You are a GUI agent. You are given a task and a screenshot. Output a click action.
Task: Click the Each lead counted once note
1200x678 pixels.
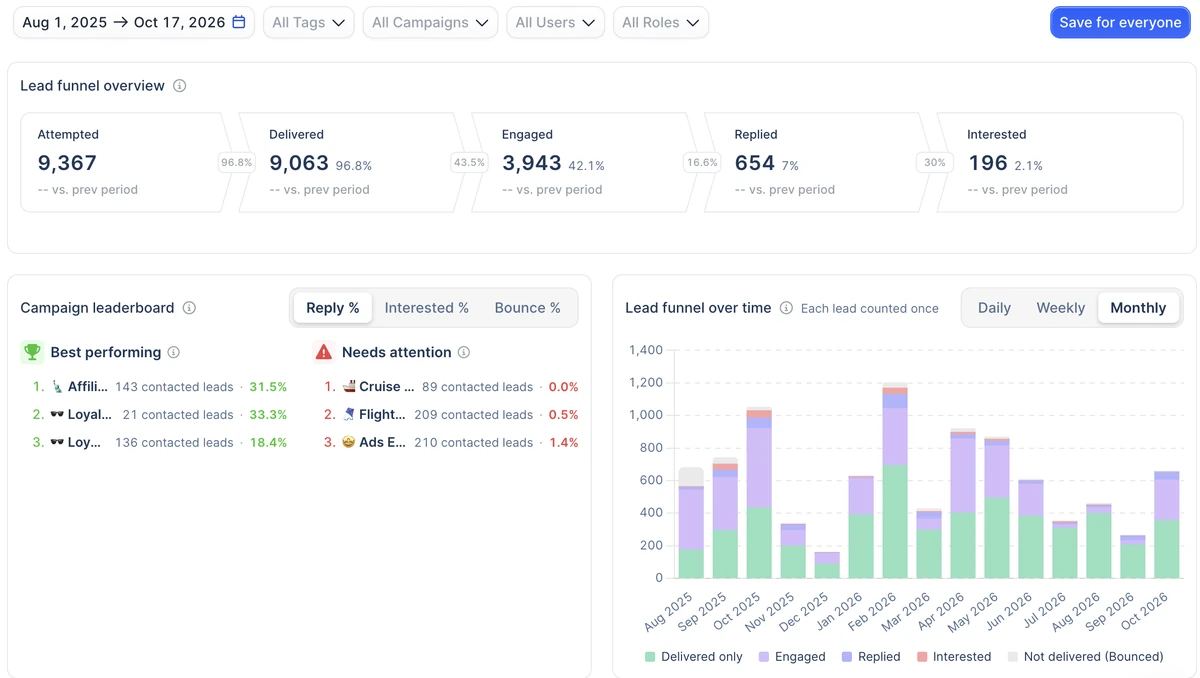pyautogui.click(x=870, y=309)
